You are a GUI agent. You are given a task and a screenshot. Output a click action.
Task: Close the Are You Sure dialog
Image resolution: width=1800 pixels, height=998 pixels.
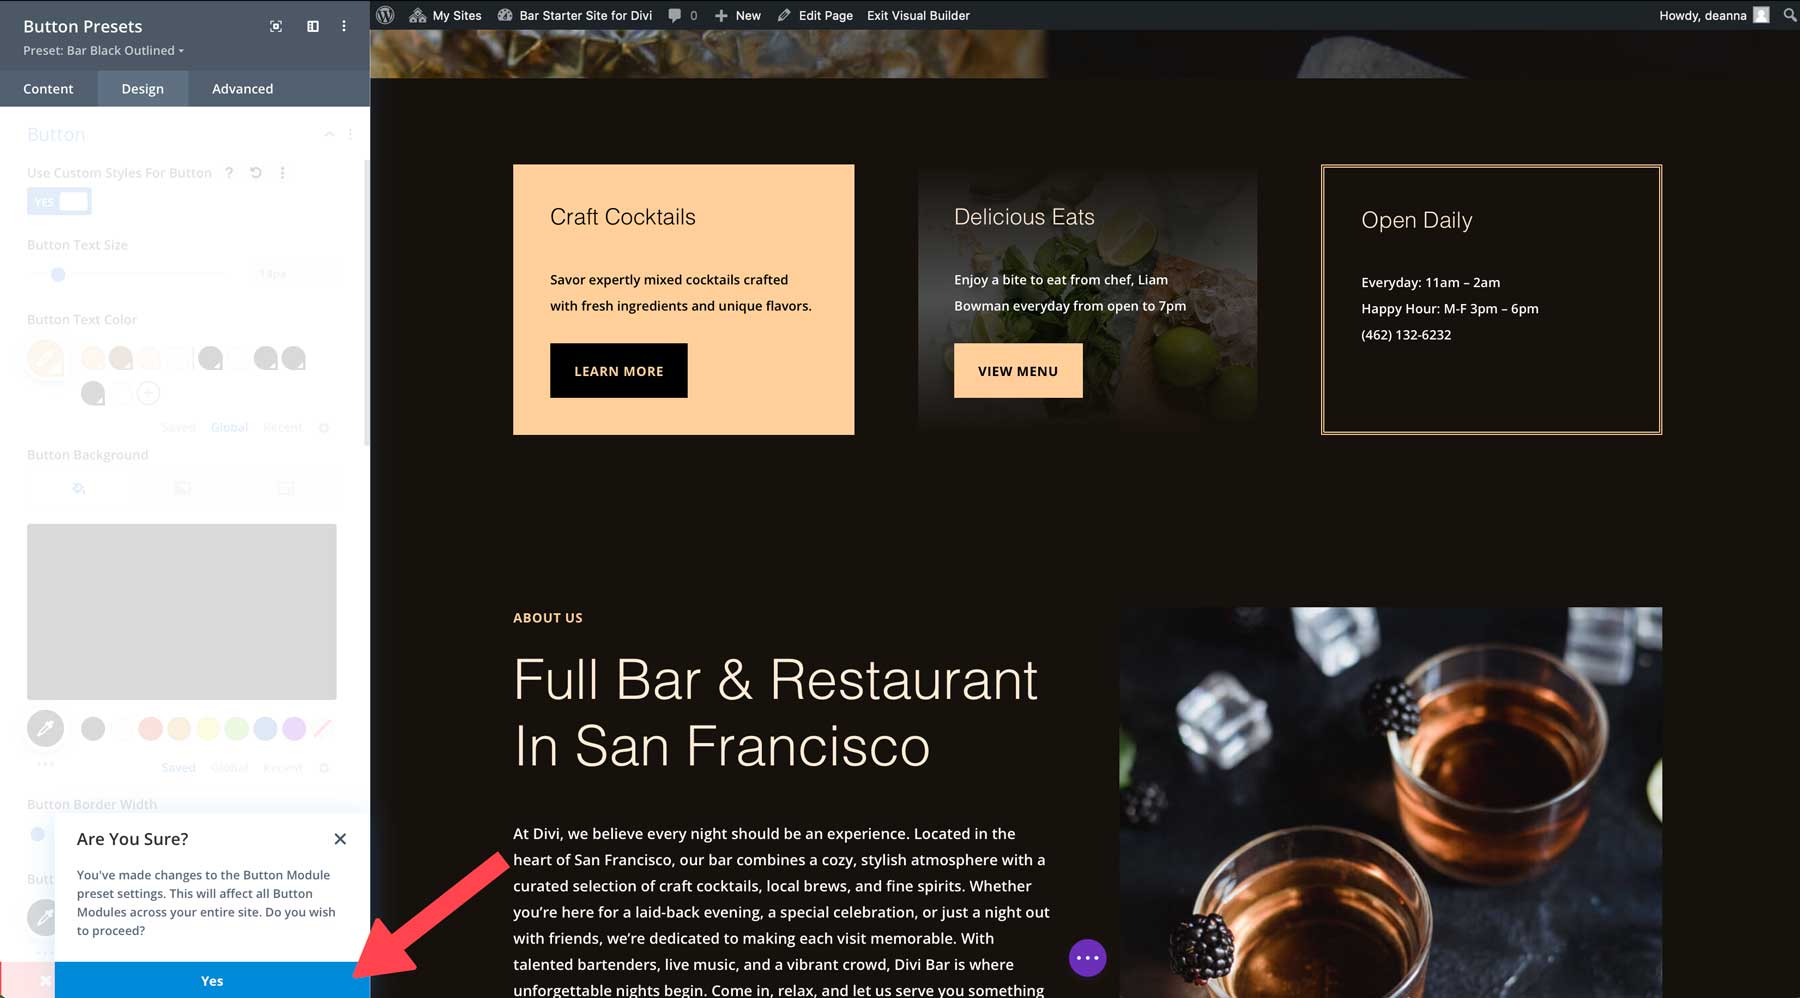click(339, 839)
